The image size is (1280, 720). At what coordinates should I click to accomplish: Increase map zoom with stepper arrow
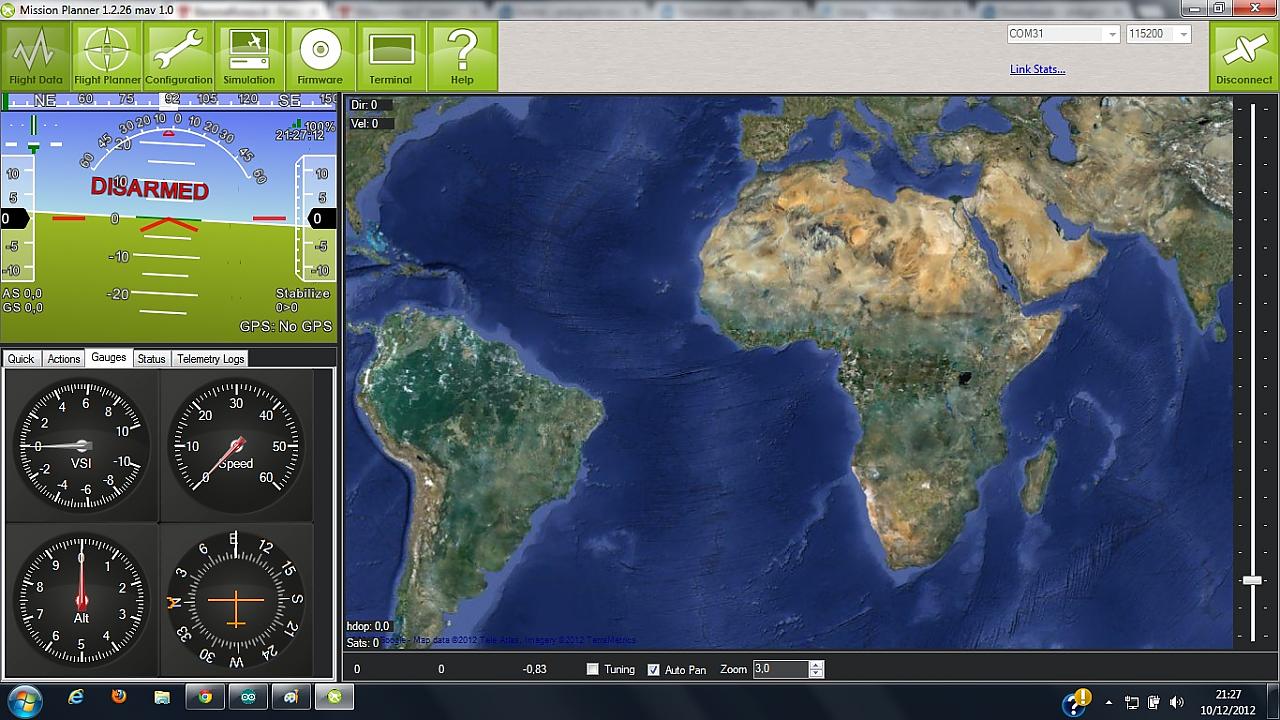click(x=816, y=665)
